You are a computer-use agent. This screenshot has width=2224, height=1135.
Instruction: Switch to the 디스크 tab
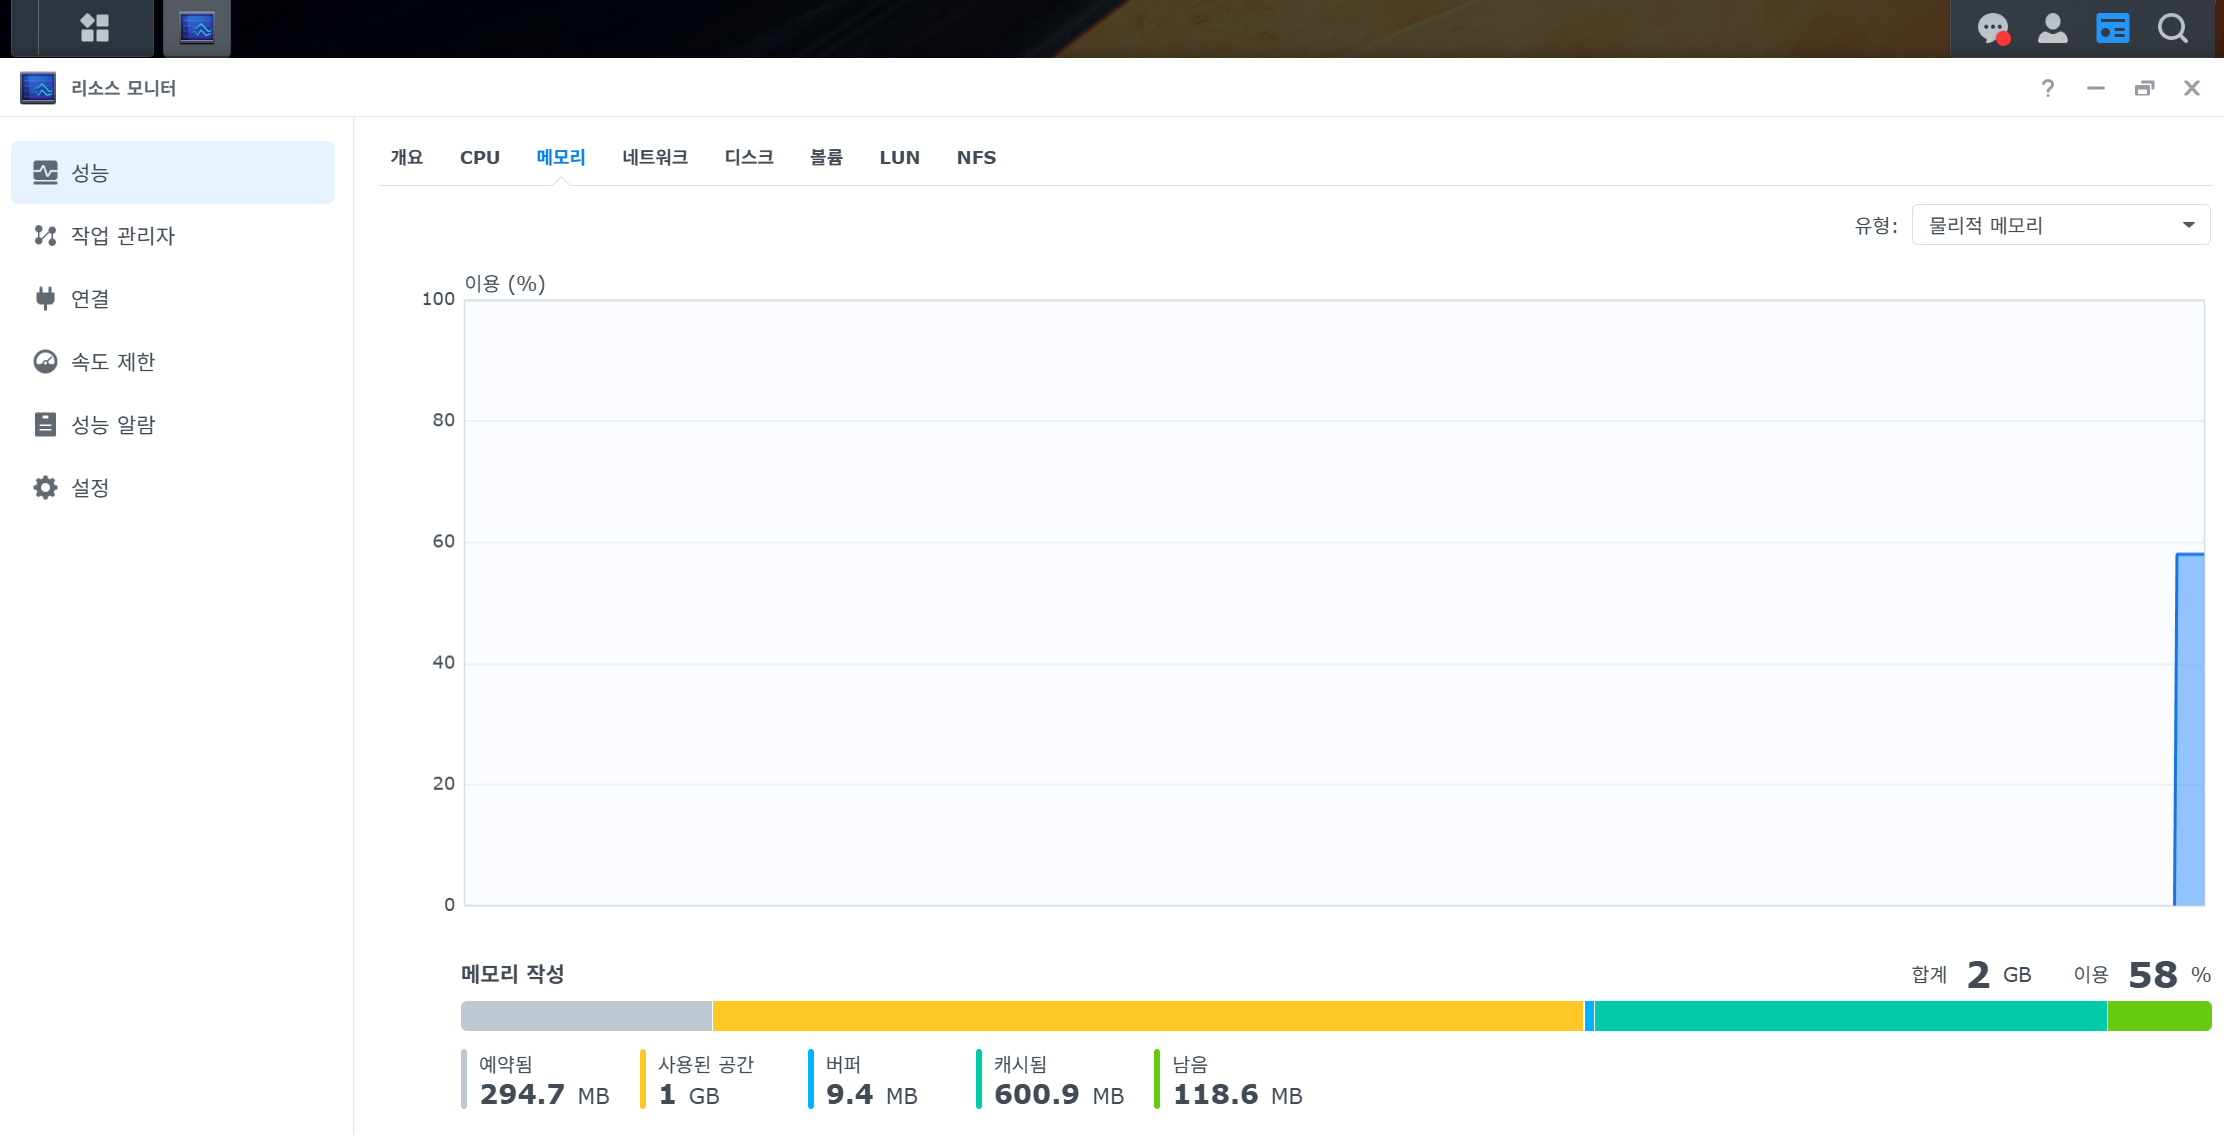point(749,157)
